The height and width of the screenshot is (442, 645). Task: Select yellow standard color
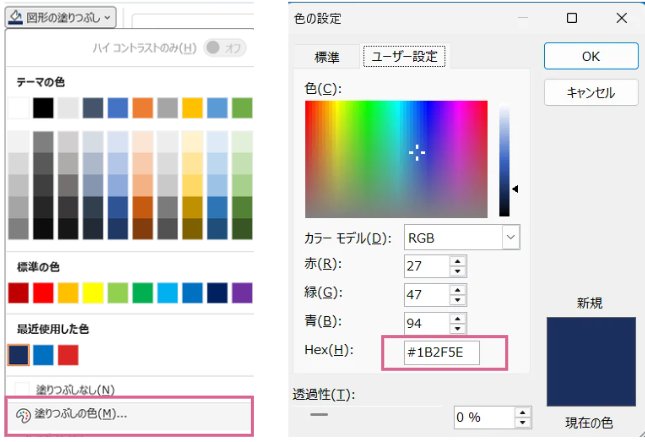(93, 293)
